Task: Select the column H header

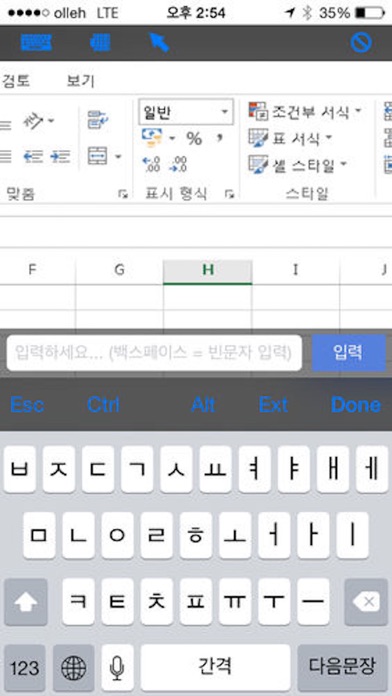Action: [x=207, y=271]
